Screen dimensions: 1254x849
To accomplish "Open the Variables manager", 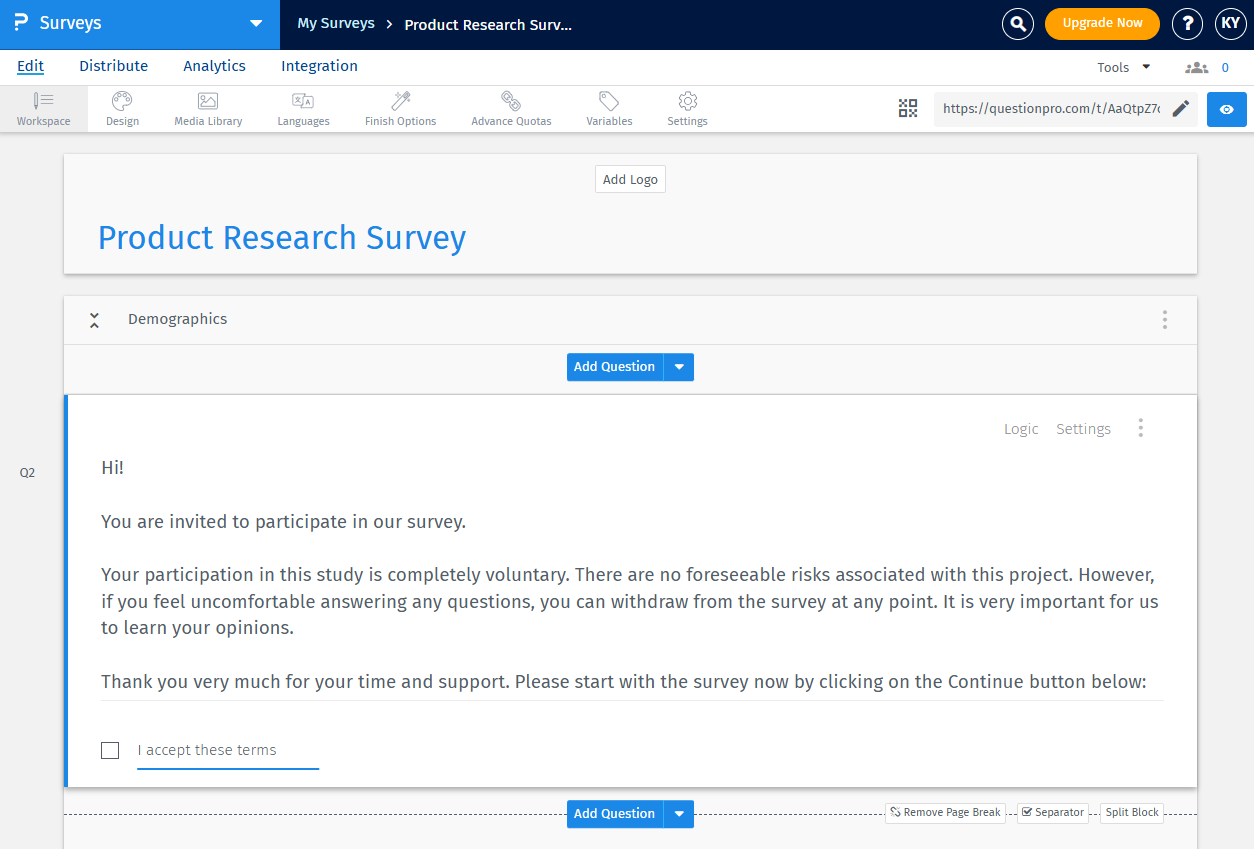I will point(608,108).
